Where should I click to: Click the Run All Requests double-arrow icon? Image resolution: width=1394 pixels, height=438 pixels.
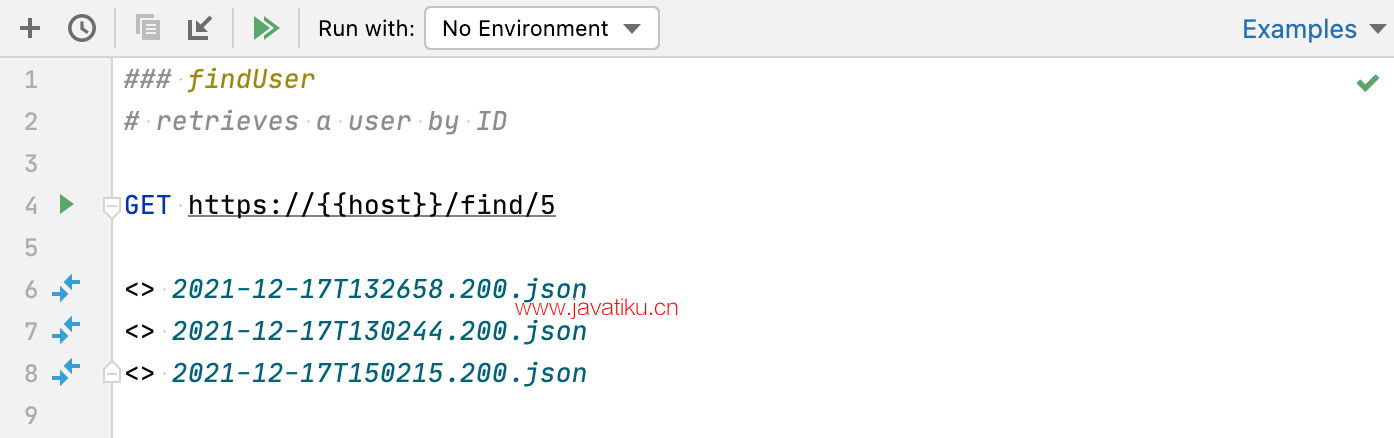tap(266, 28)
